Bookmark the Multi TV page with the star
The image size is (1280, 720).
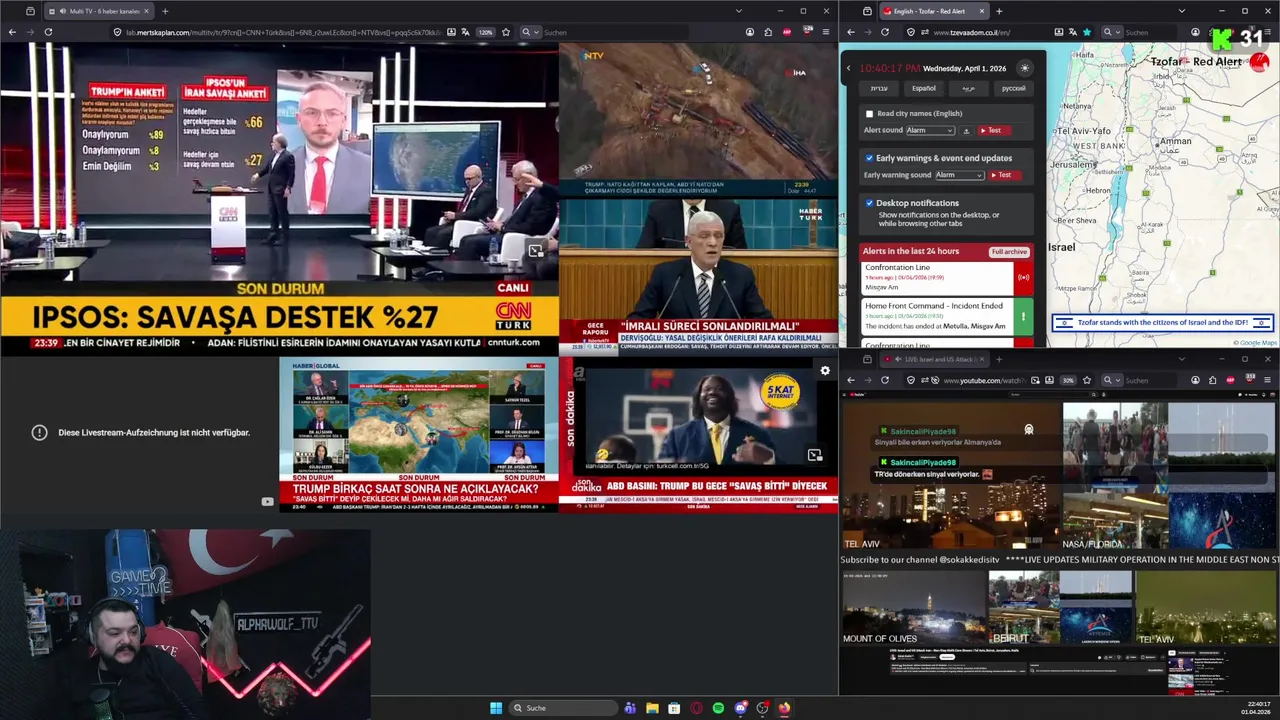coord(505,32)
